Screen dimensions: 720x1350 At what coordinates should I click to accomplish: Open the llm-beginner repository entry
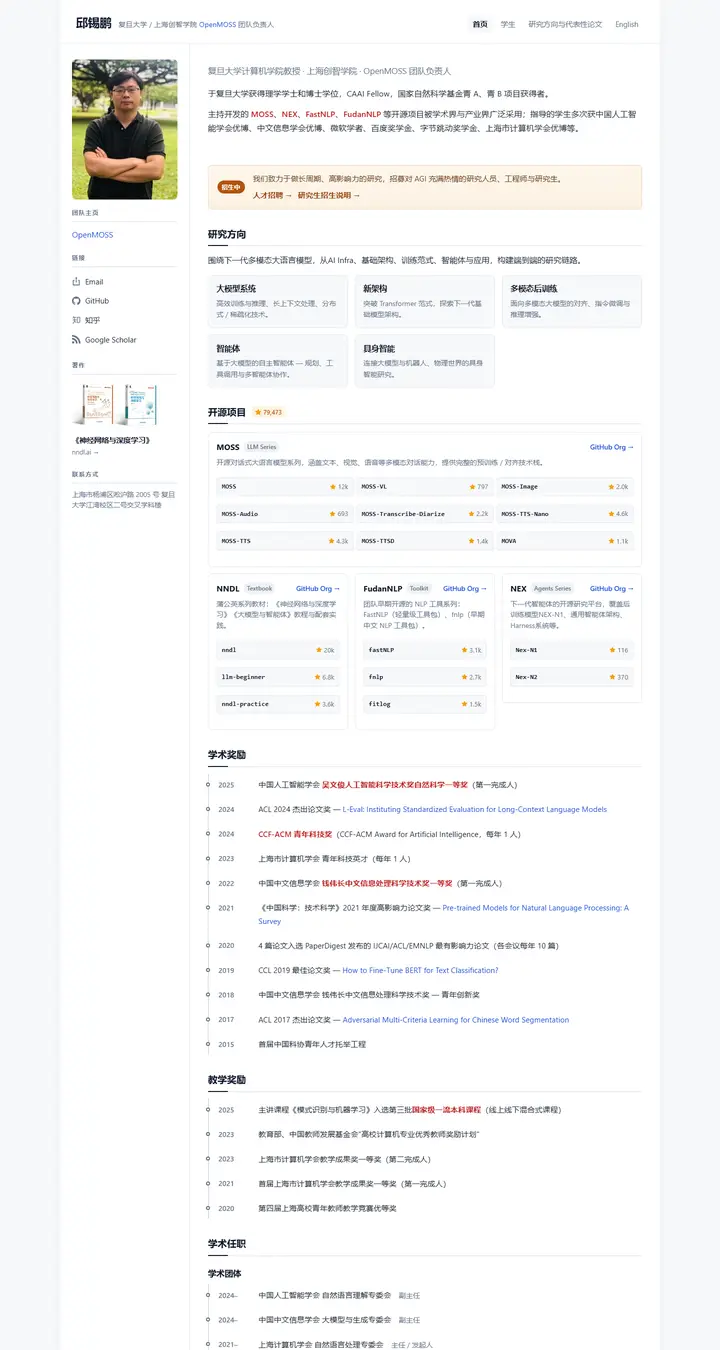(278, 677)
